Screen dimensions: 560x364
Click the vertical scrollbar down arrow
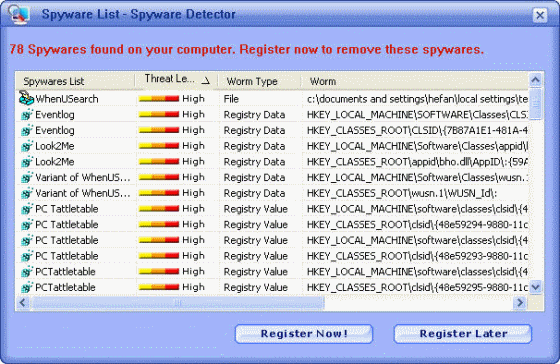535,286
